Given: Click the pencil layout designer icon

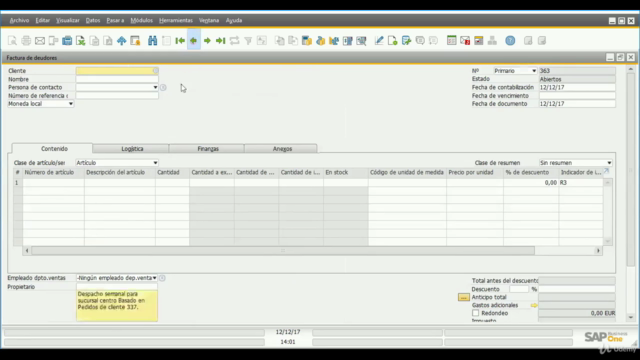Looking at the screenshot, I should coord(379,40).
